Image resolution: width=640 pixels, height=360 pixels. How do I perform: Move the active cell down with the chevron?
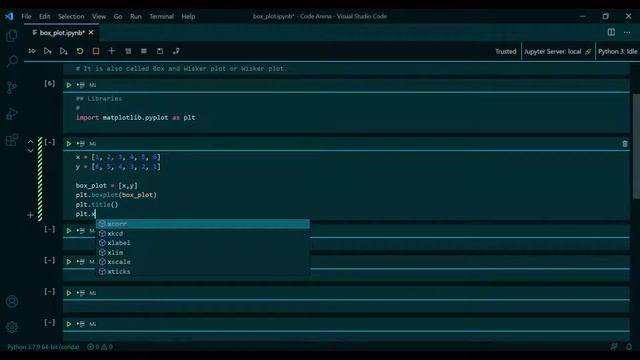pos(31,151)
